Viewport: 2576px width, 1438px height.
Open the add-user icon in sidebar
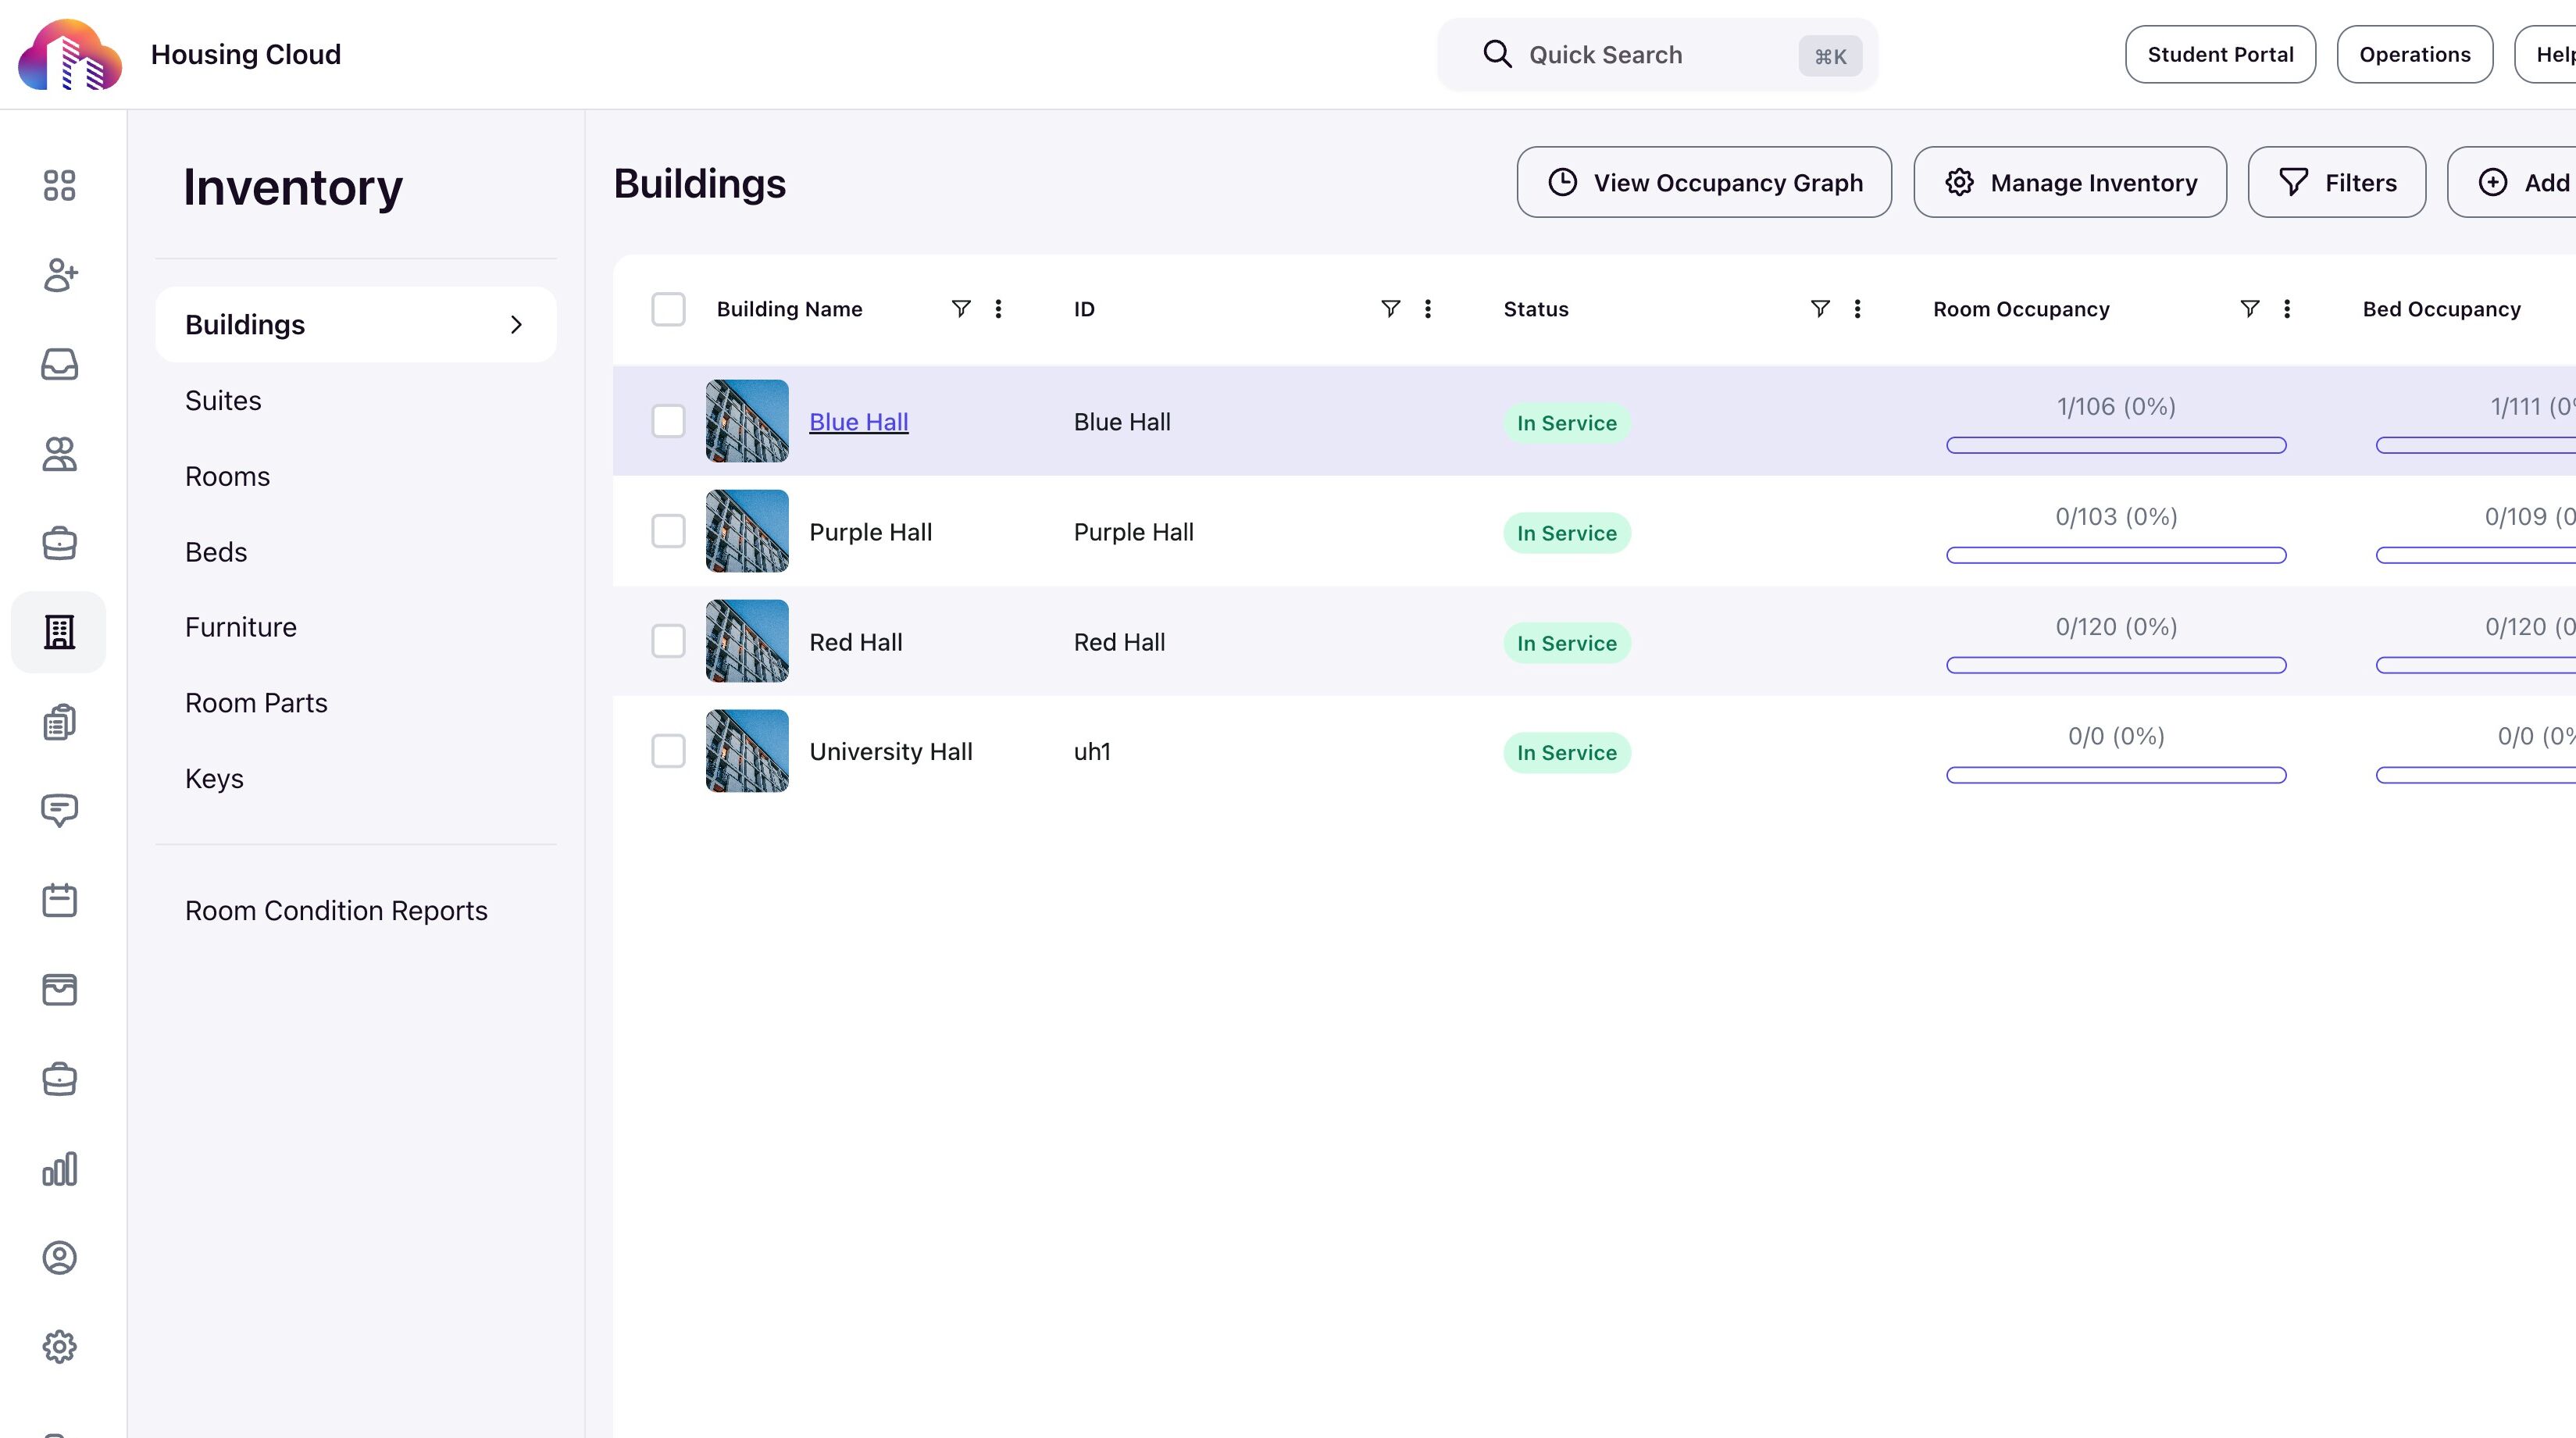59,275
